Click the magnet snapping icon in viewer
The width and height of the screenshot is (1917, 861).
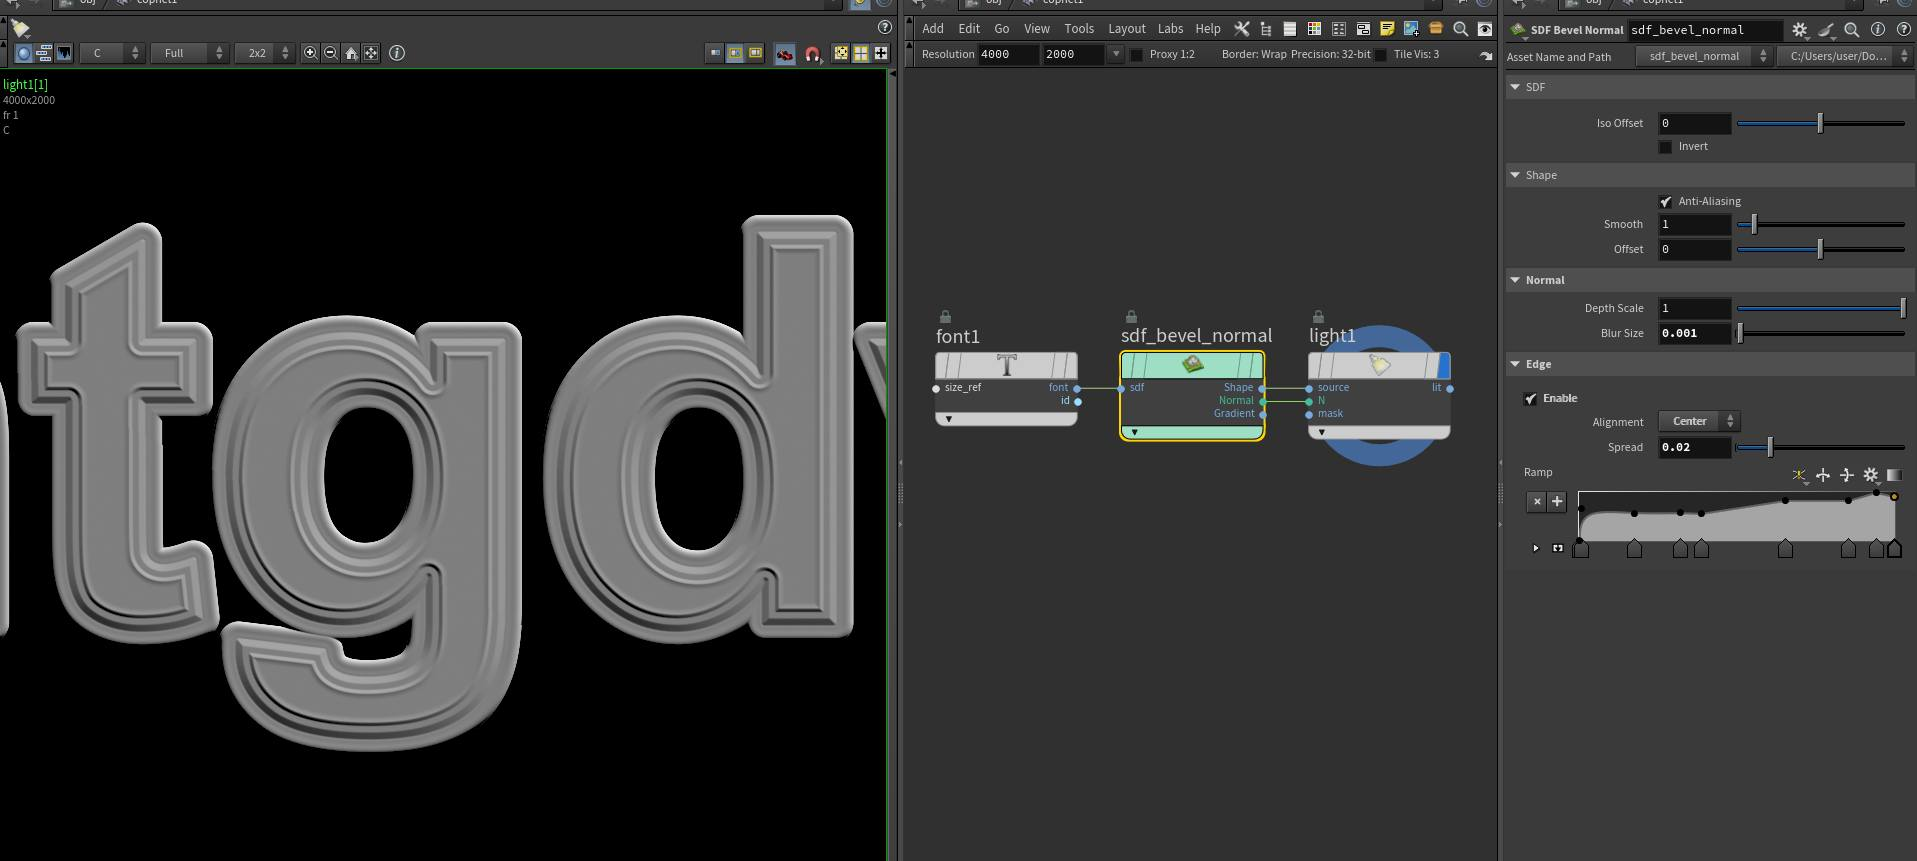point(813,54)
